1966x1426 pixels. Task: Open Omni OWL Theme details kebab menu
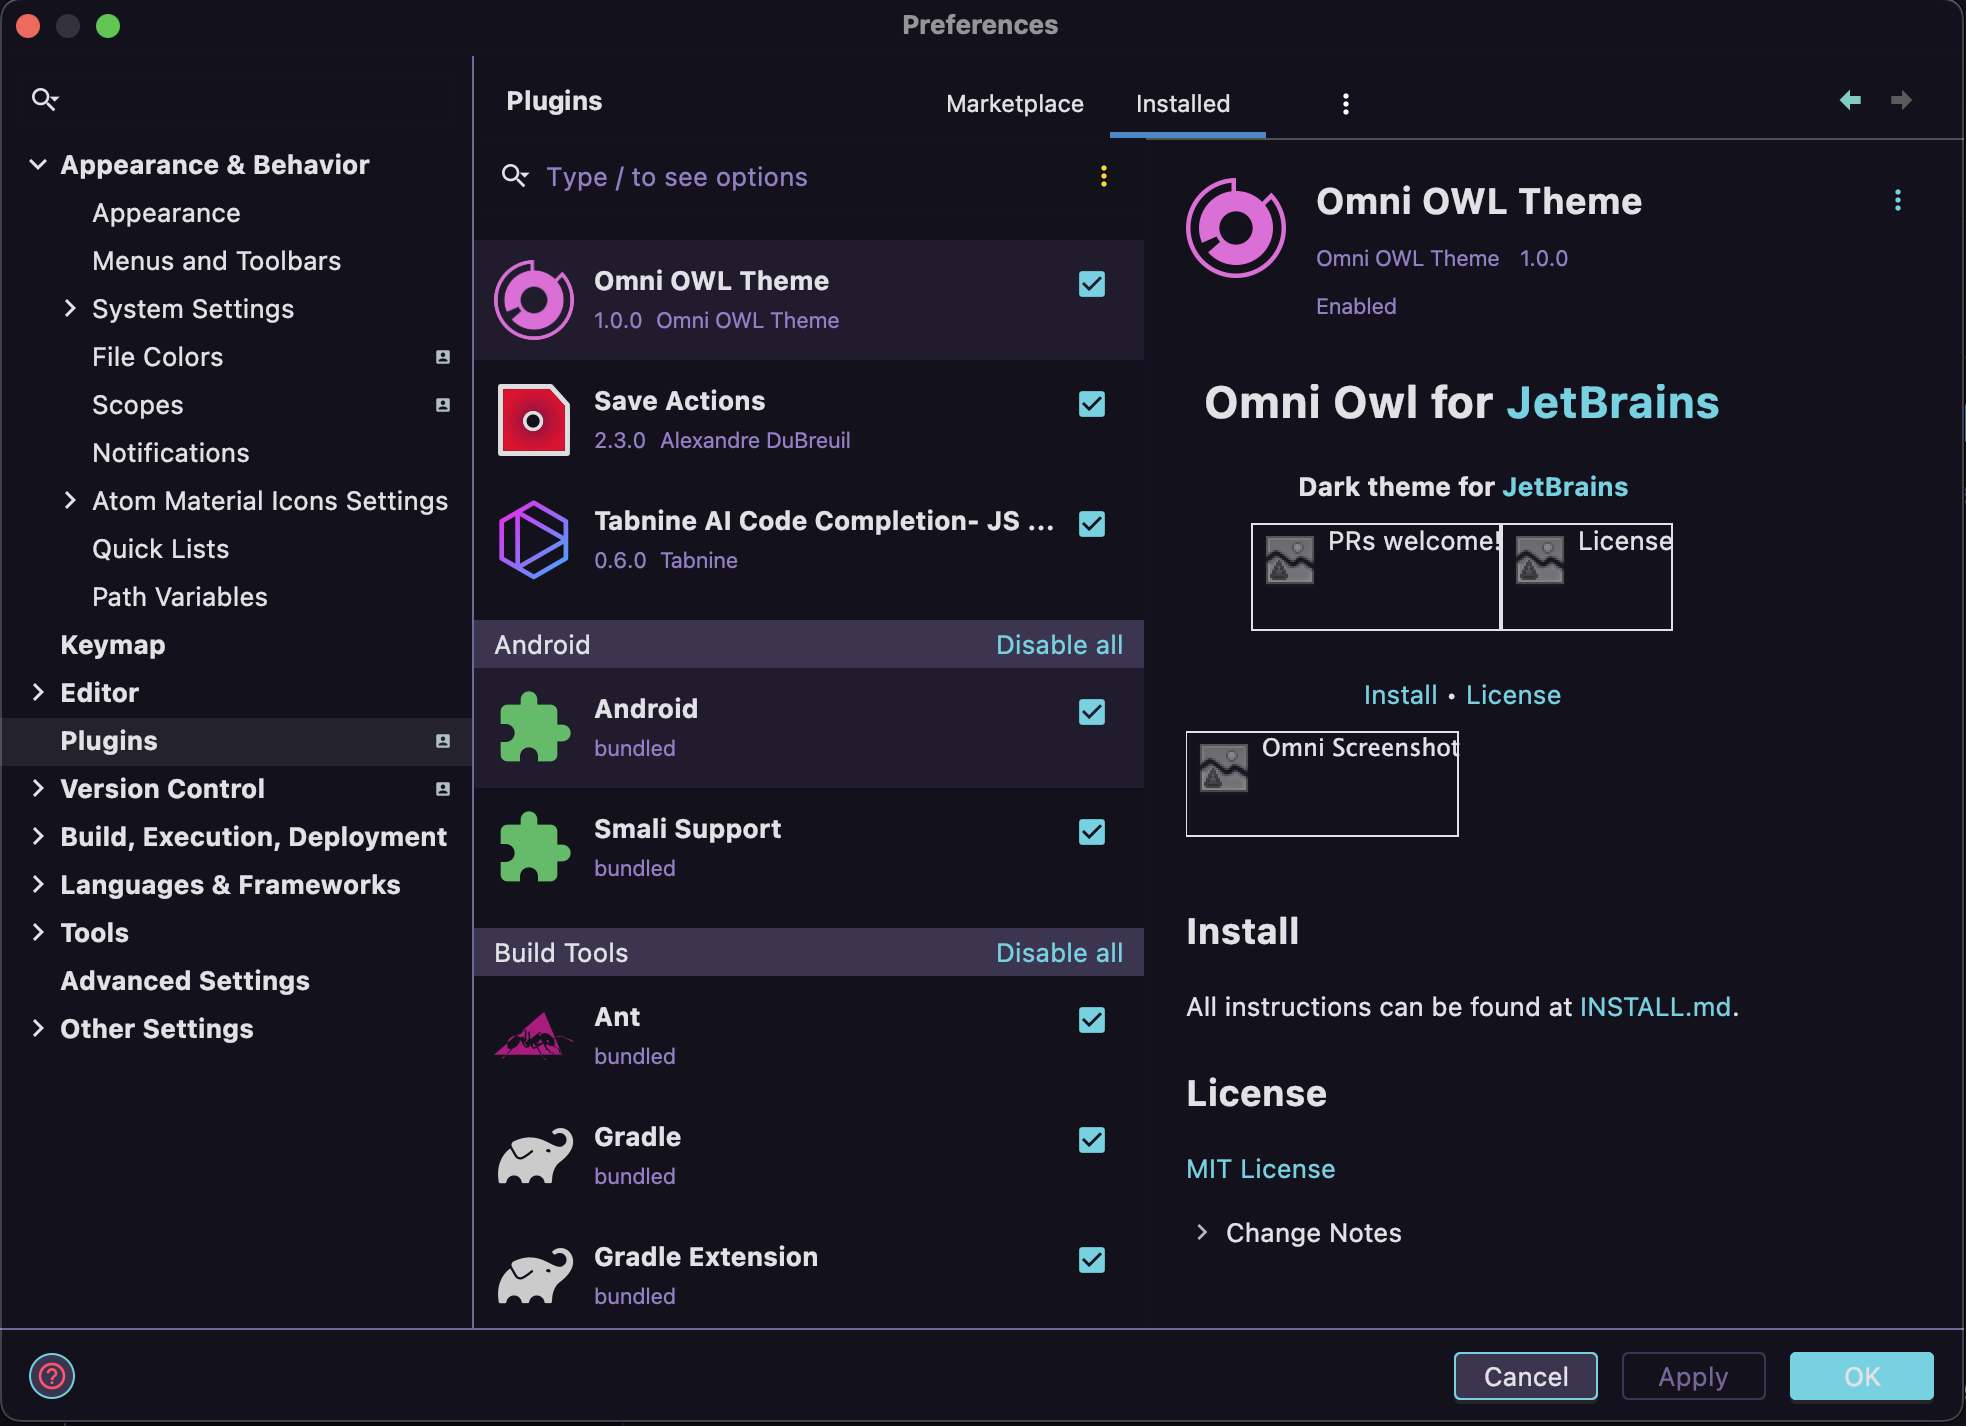[x=1897, y=201]
